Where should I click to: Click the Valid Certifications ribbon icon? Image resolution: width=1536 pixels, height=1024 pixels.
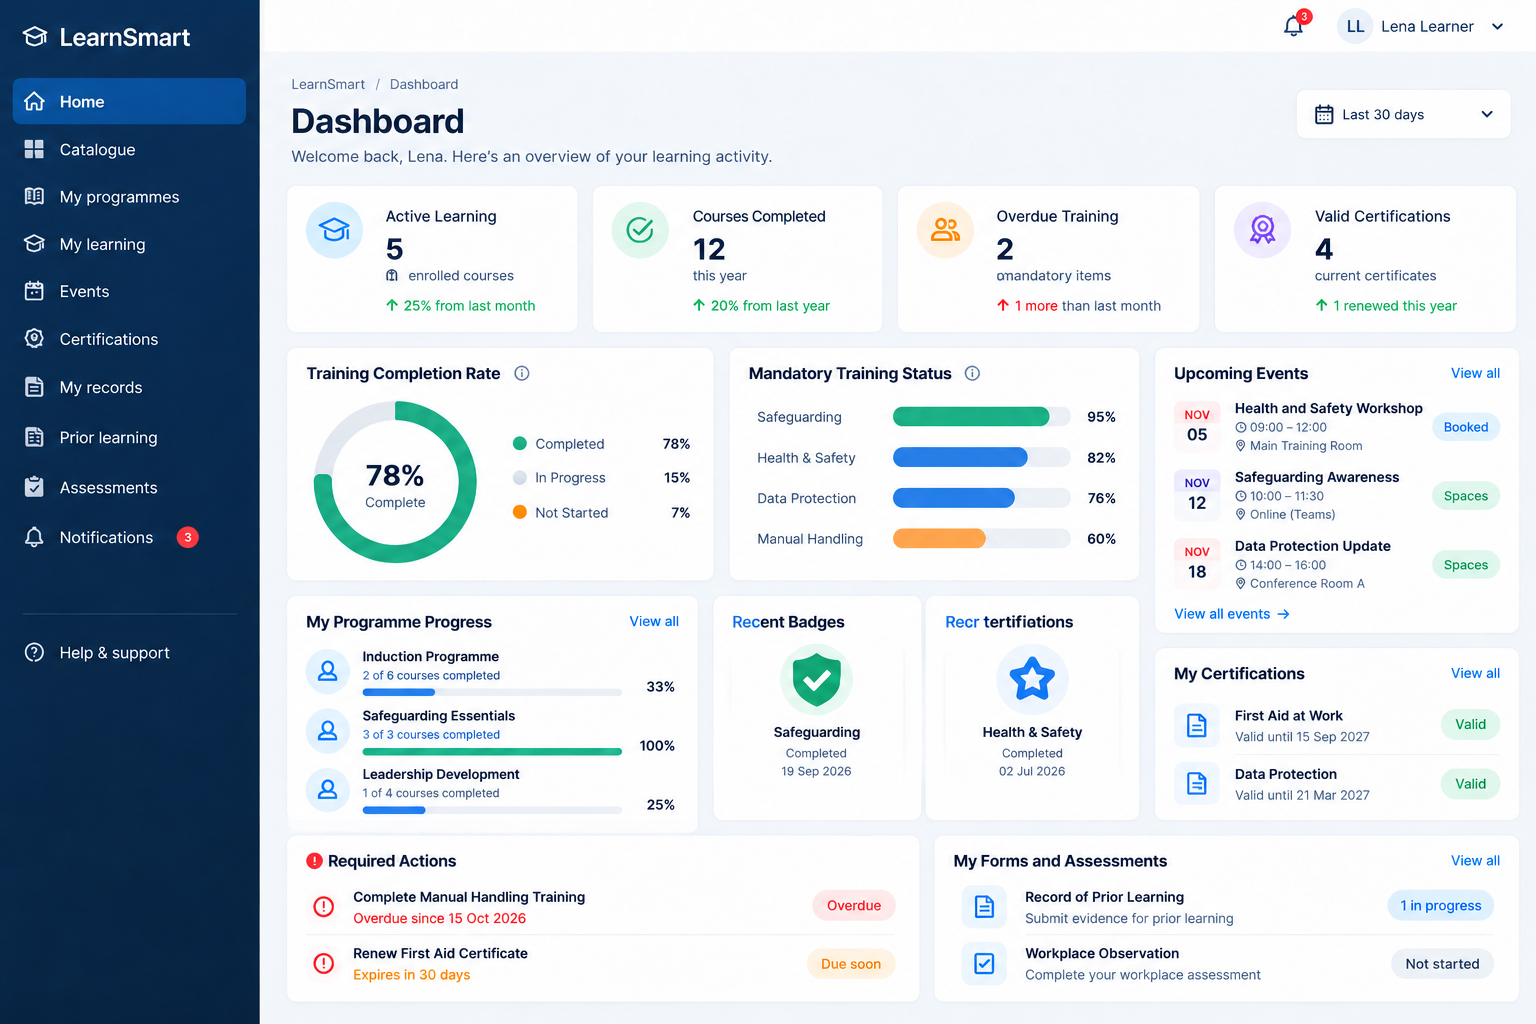tap(1263, 230)
